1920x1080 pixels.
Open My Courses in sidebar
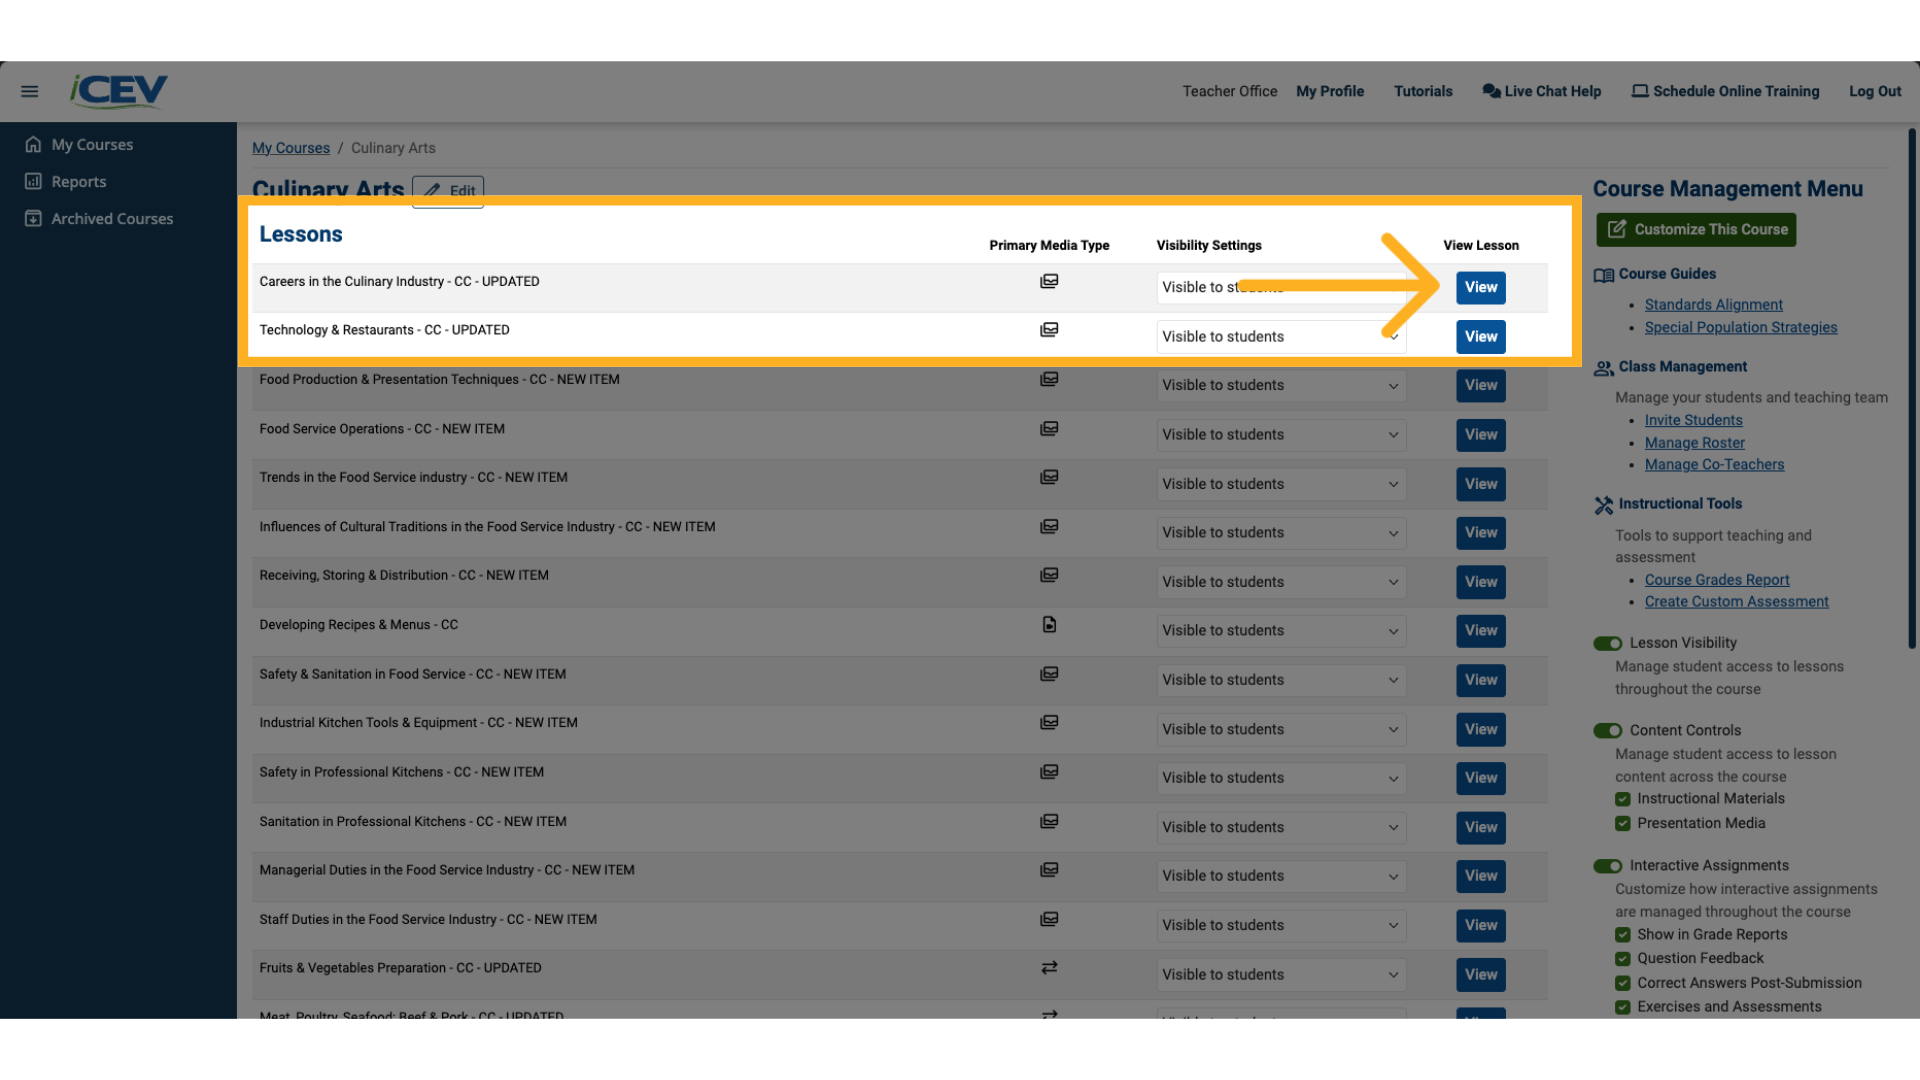[x=92, y=144]
